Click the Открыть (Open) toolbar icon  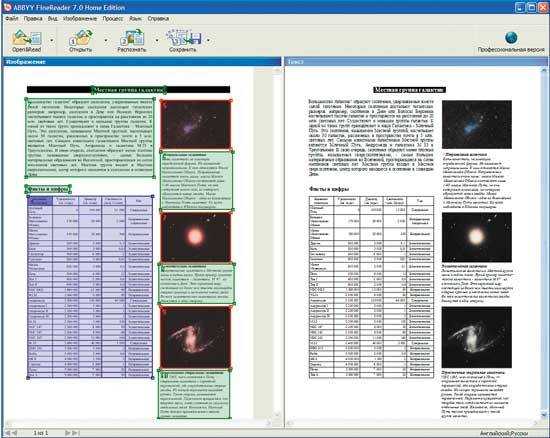point(81,38)
